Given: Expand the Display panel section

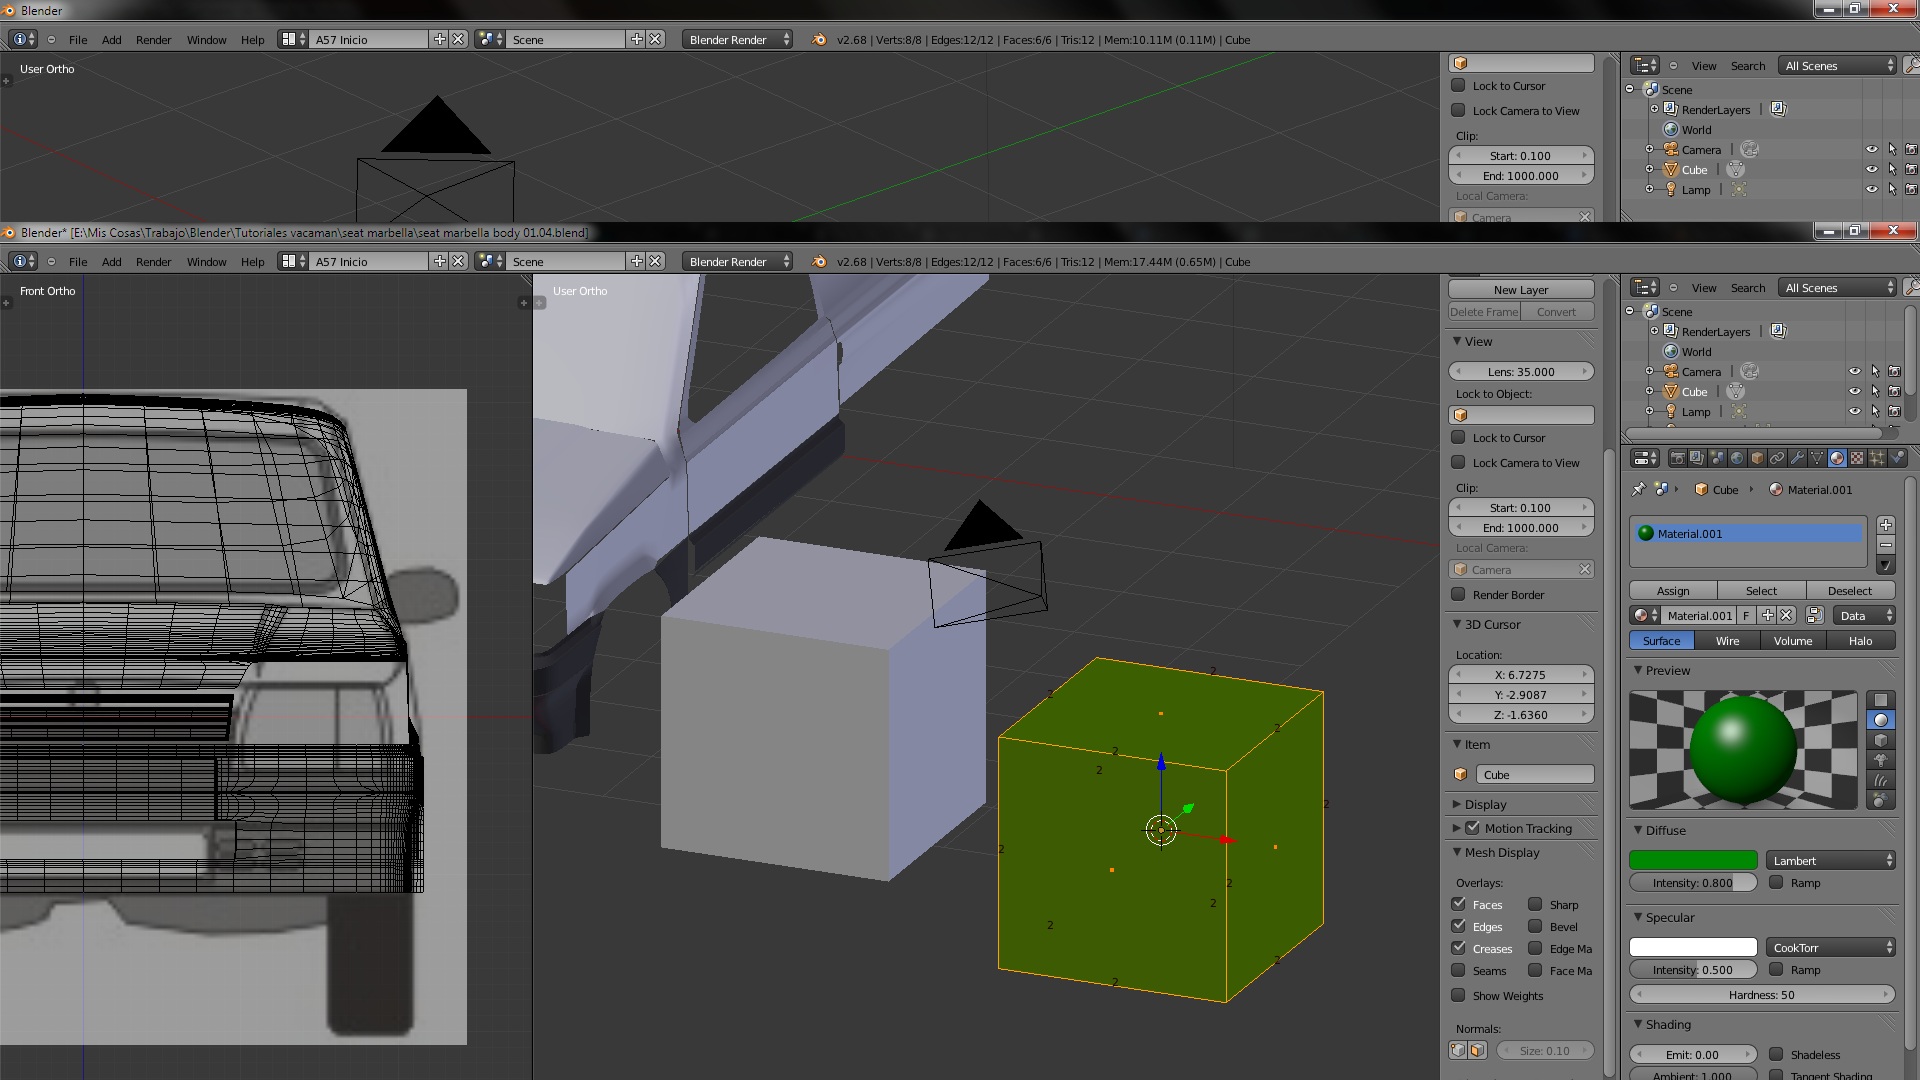Looking at the screenshot, I should [x=1485, y=804].
